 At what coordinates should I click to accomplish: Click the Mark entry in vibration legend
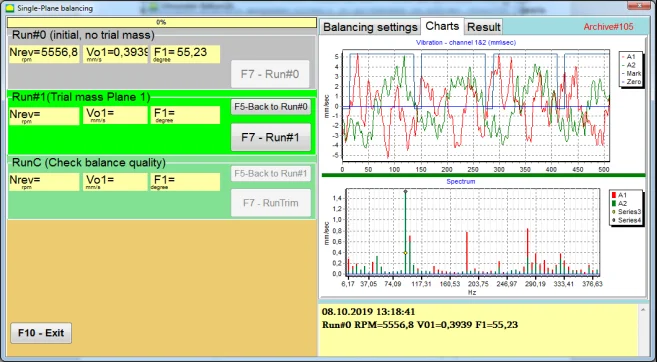pyautogui.click(x=631, y=74)
